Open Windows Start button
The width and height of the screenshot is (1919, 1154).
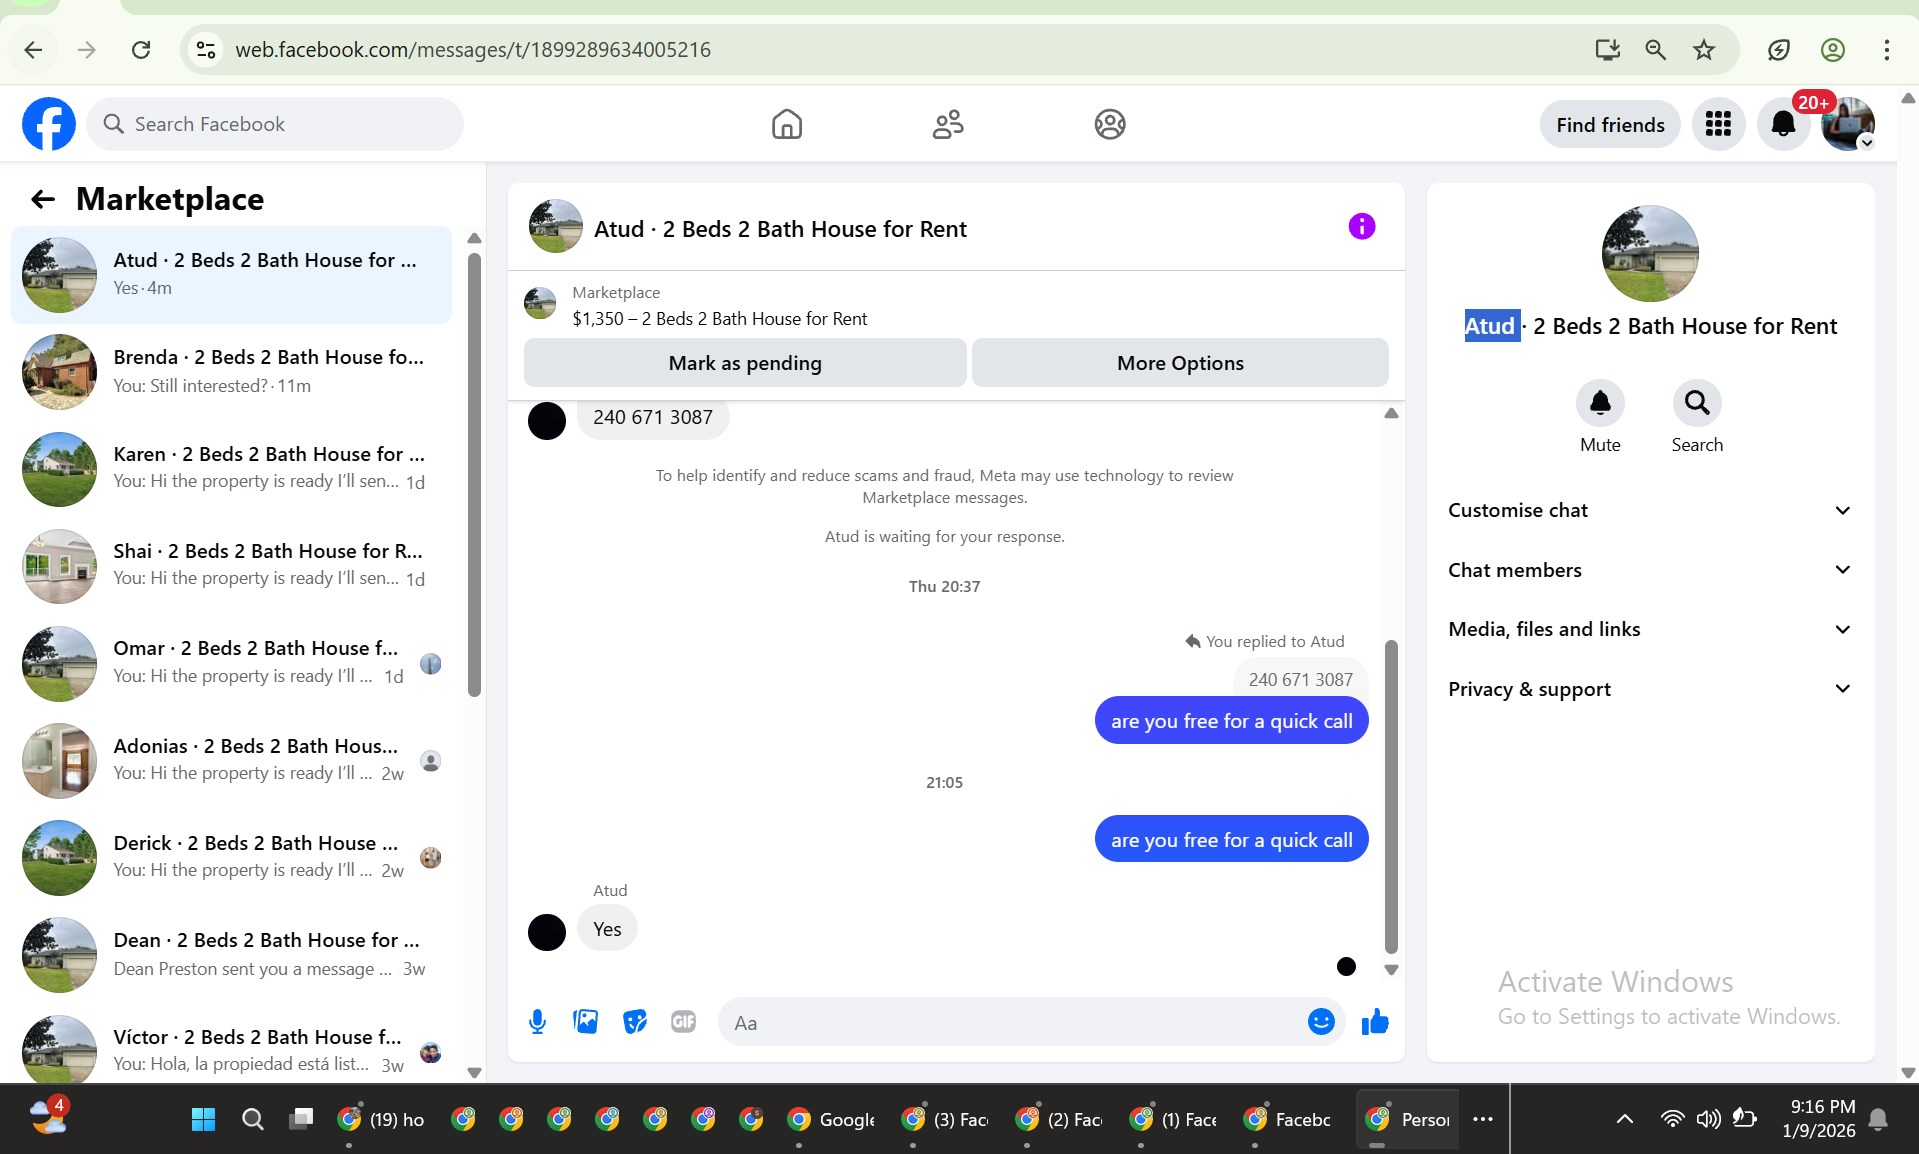203,1119
